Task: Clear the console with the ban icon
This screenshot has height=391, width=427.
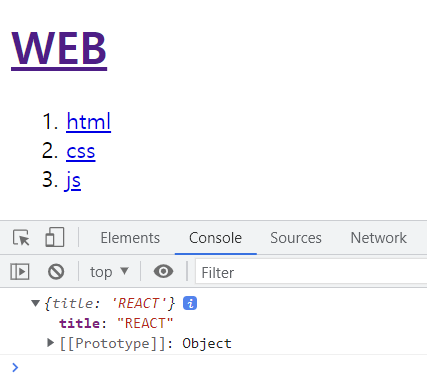Action: [x=56, y=272]
